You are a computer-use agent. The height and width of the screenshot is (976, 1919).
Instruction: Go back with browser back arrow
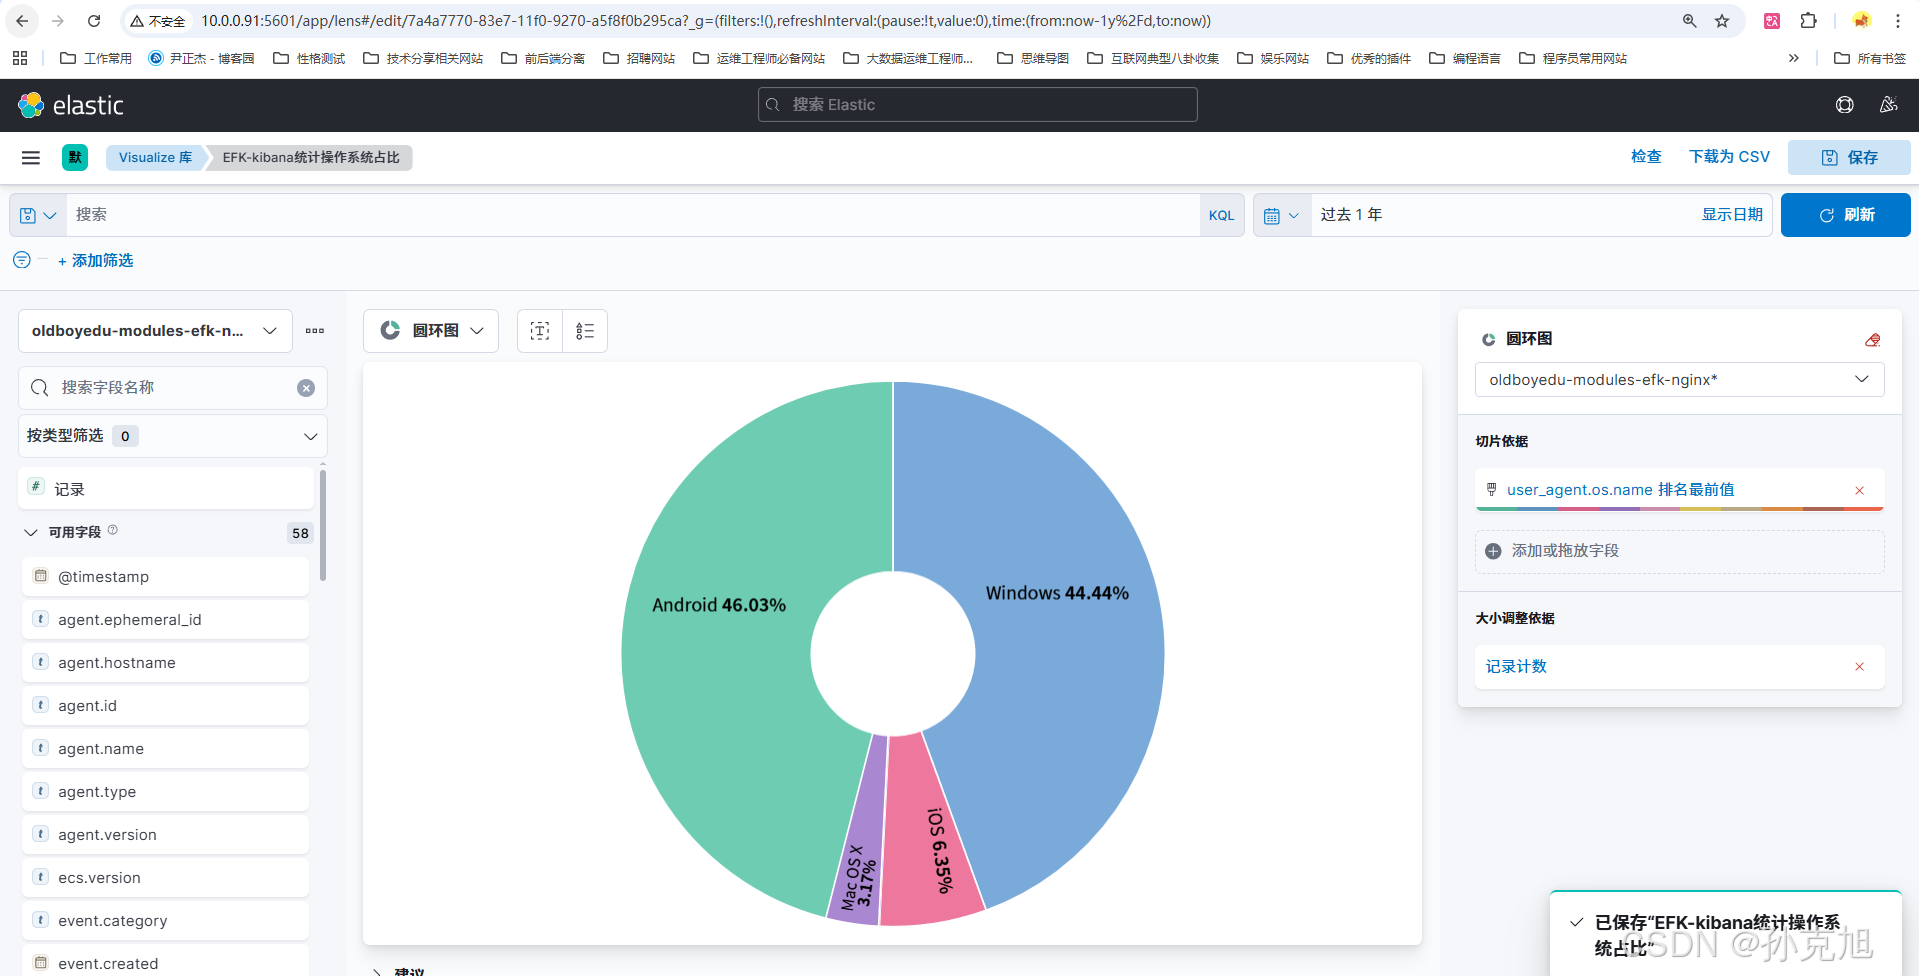point(22,21)
